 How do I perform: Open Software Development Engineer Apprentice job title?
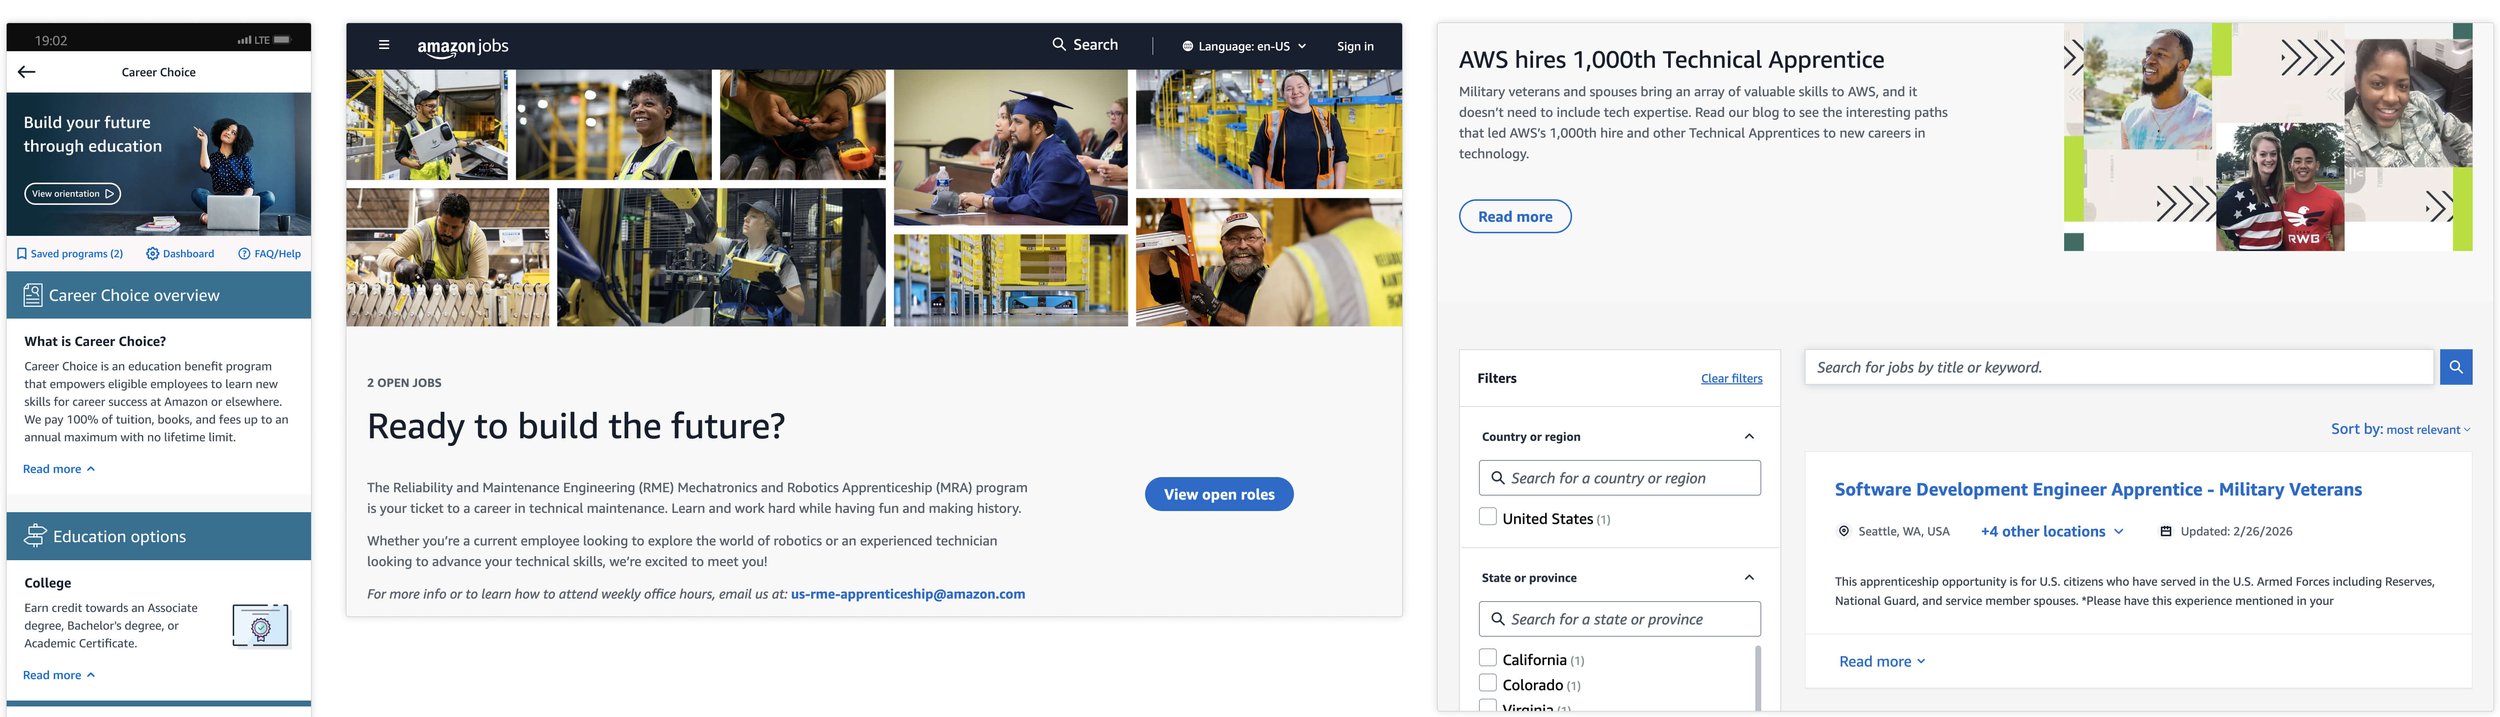(2097, 489)
